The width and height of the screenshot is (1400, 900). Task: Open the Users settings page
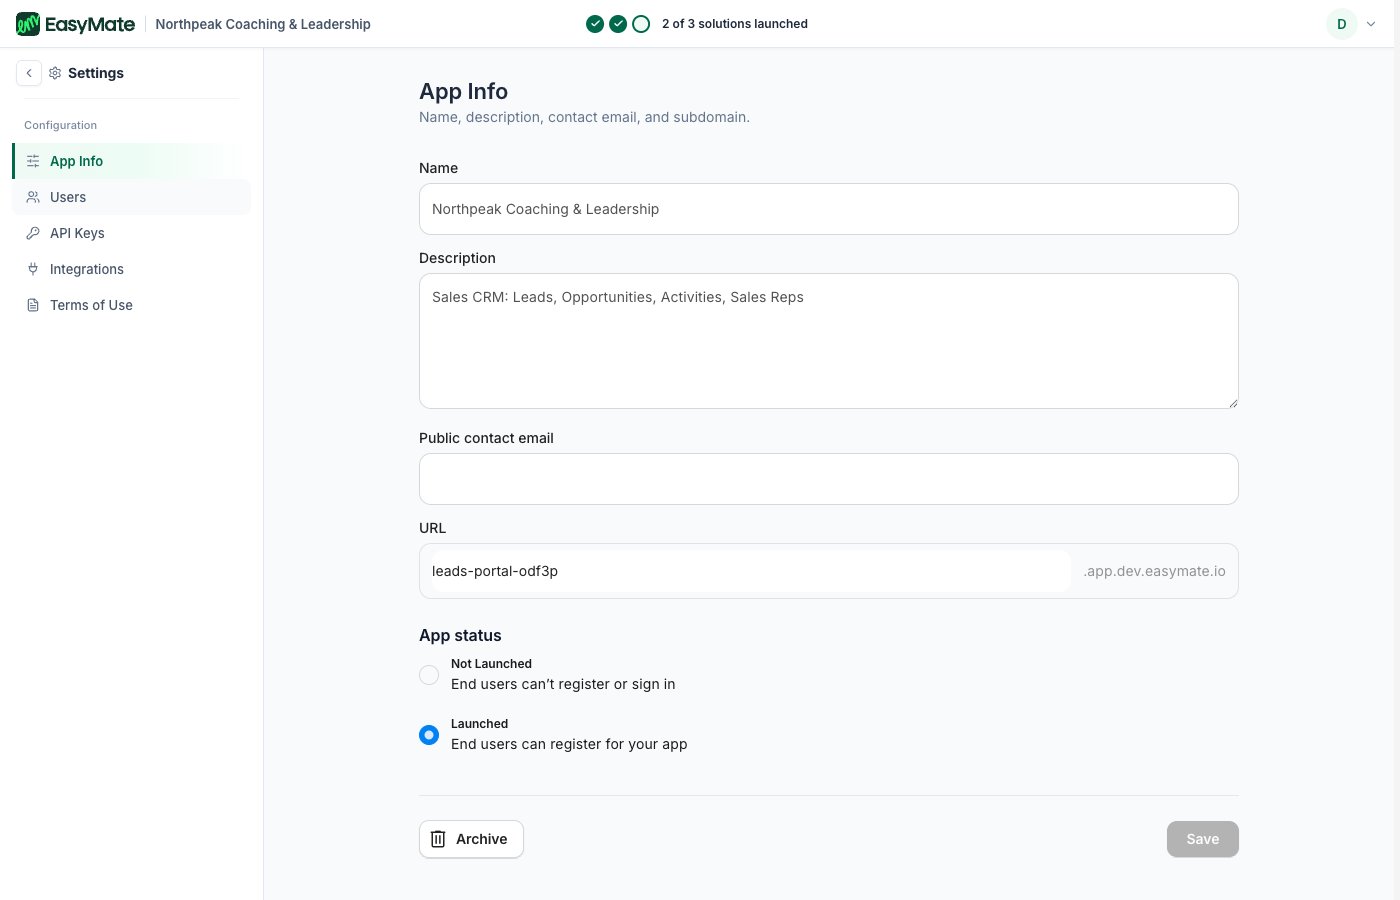tap(131, 197)
